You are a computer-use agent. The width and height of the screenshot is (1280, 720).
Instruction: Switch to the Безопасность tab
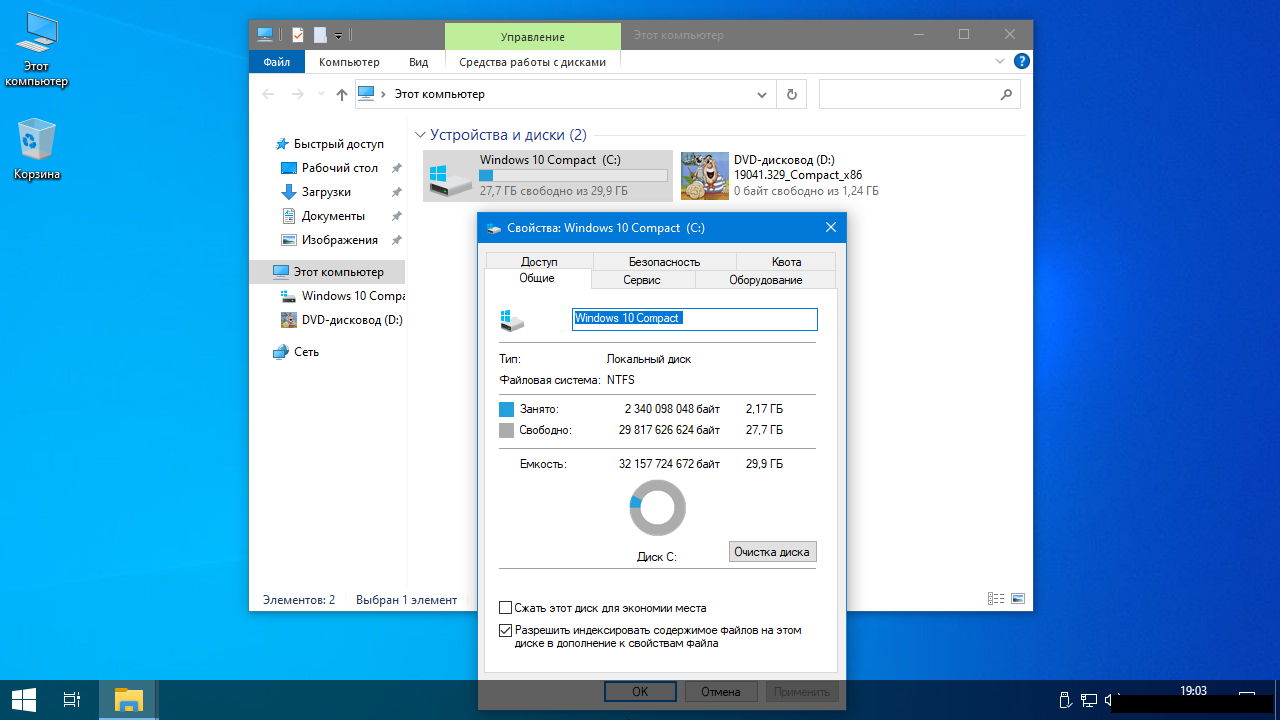pyautogui.click(x=664, y=261)
